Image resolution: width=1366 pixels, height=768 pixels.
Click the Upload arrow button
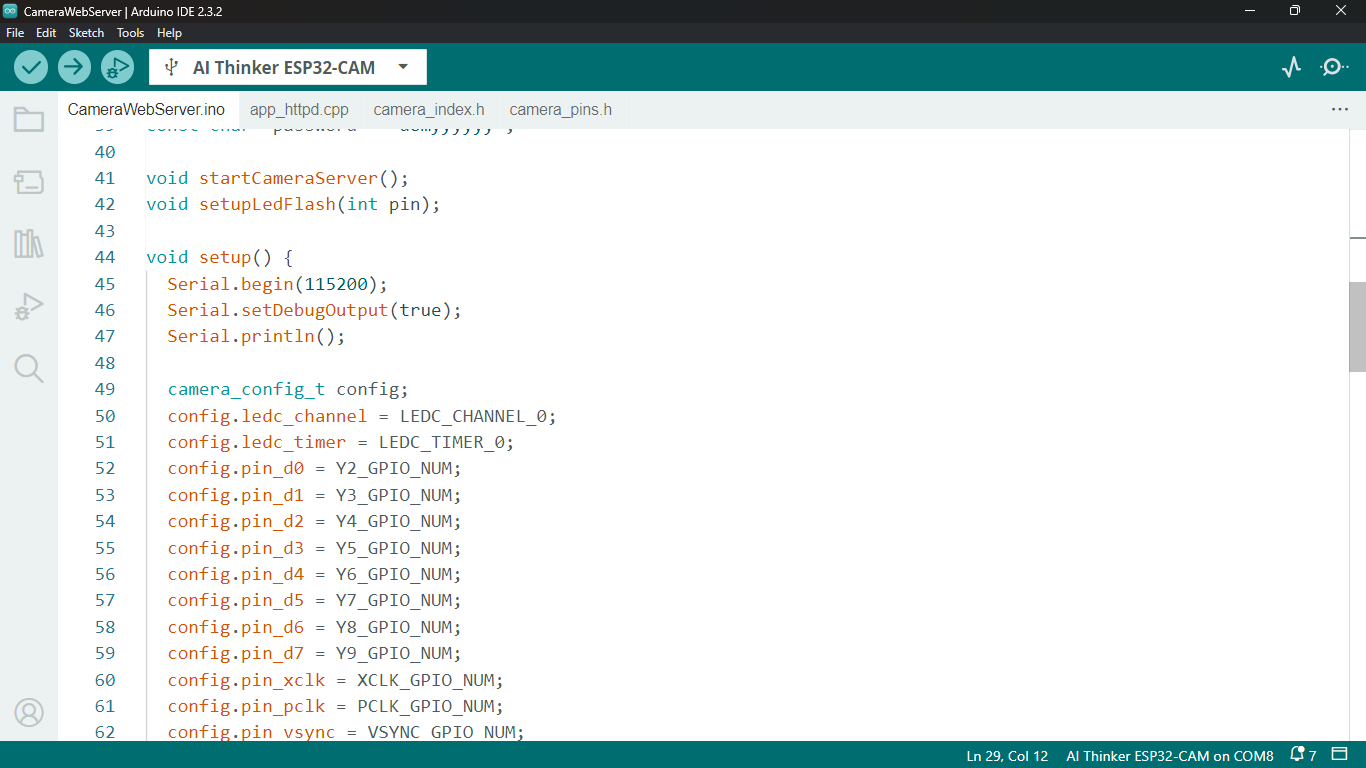pyautogui.click(x=74, y=67)
